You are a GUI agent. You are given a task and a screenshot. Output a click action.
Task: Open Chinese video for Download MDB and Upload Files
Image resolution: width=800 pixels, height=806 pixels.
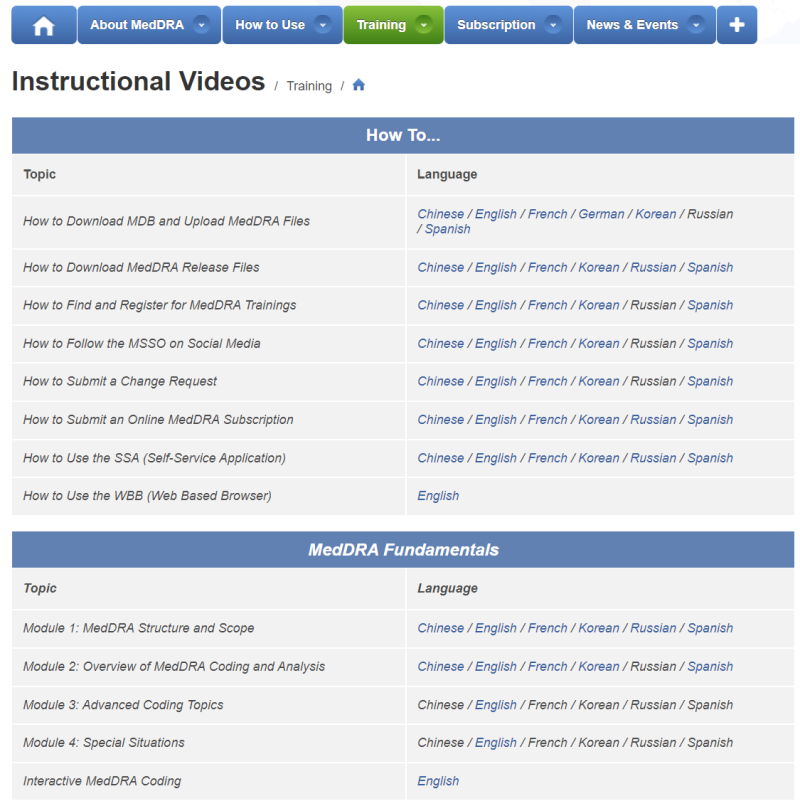pos(441,214)
